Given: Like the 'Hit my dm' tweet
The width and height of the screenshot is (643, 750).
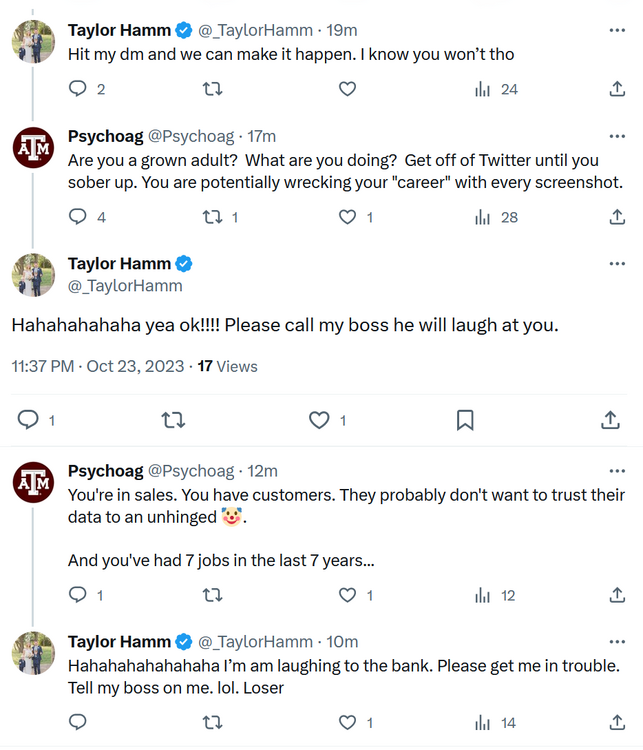Looking at the screenshot, I should pyautogui.click(x=347, y=89).
